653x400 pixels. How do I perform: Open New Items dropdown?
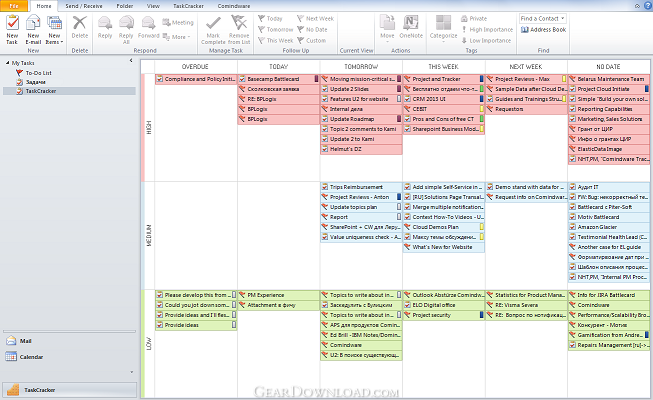[54, 42]
